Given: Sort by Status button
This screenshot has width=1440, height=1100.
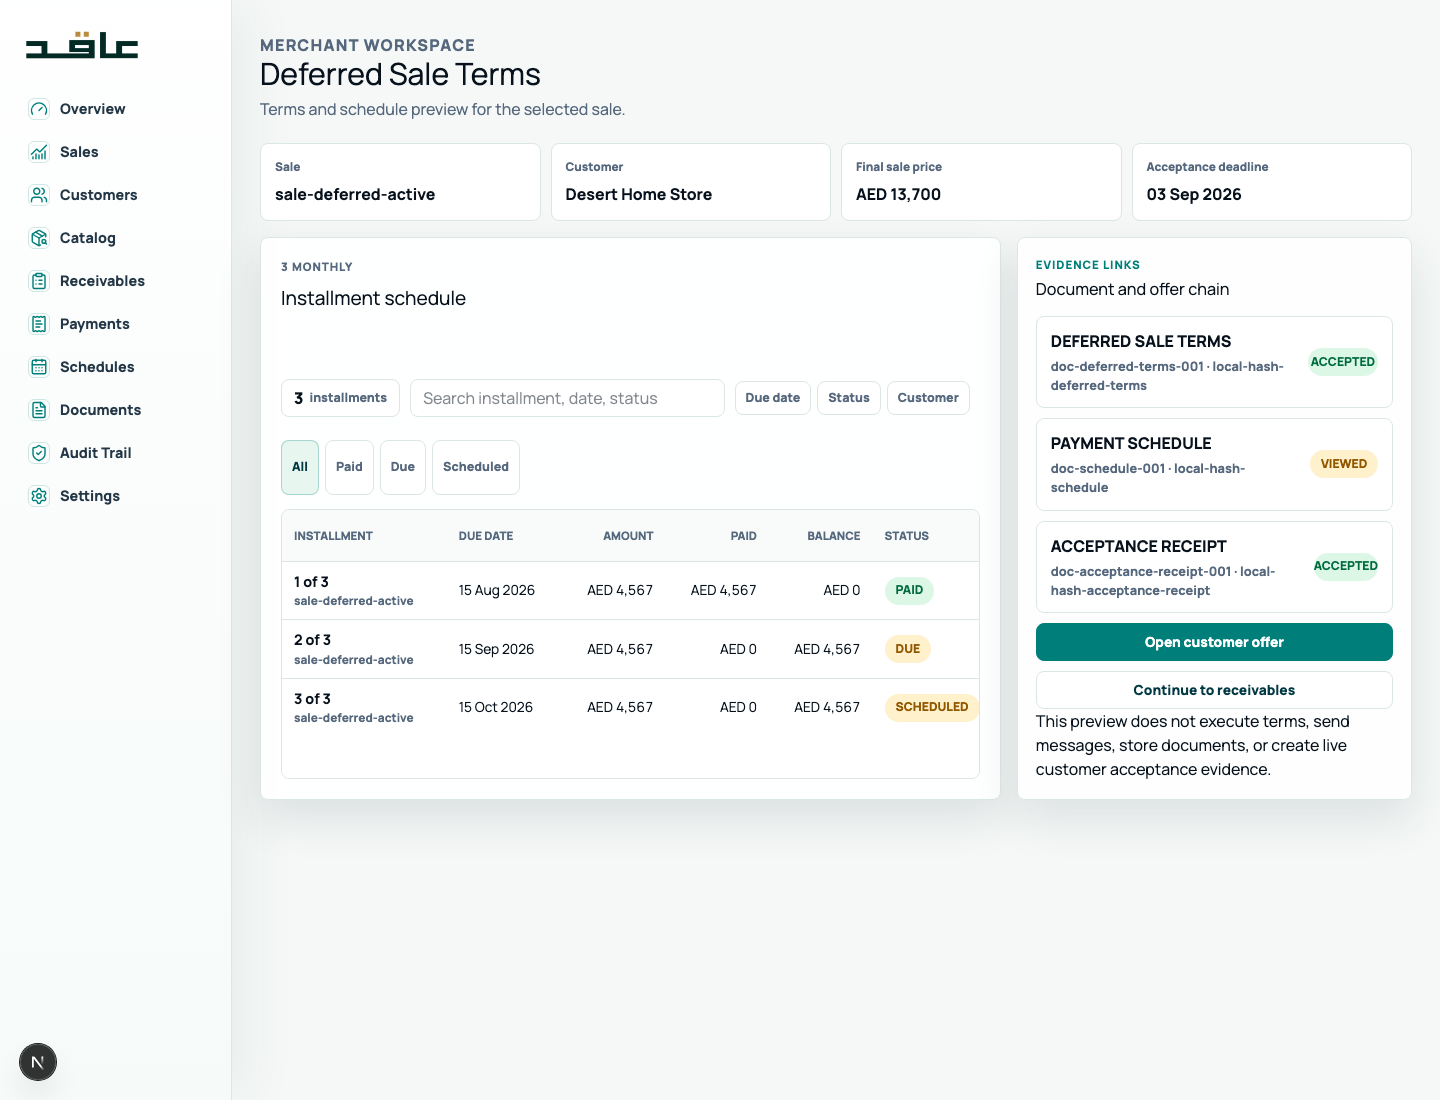Looking at the screenshot, I should tap(849, 398).
